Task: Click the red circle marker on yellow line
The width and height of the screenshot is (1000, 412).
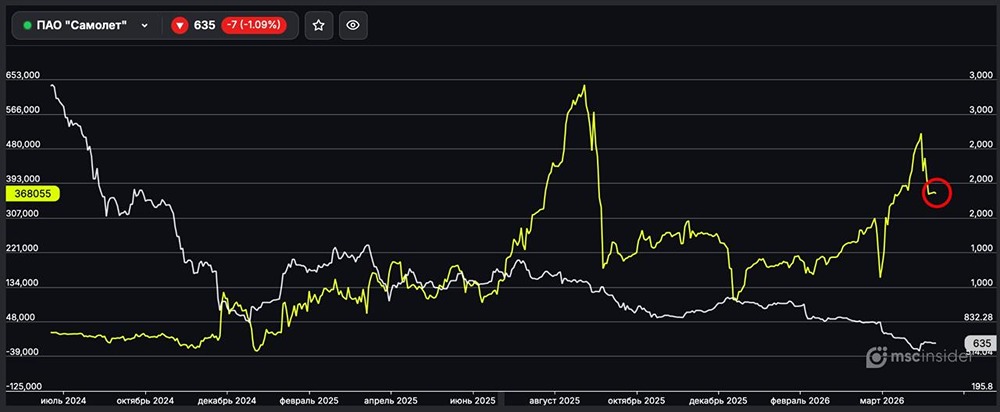Action: [x=937, y=191]
